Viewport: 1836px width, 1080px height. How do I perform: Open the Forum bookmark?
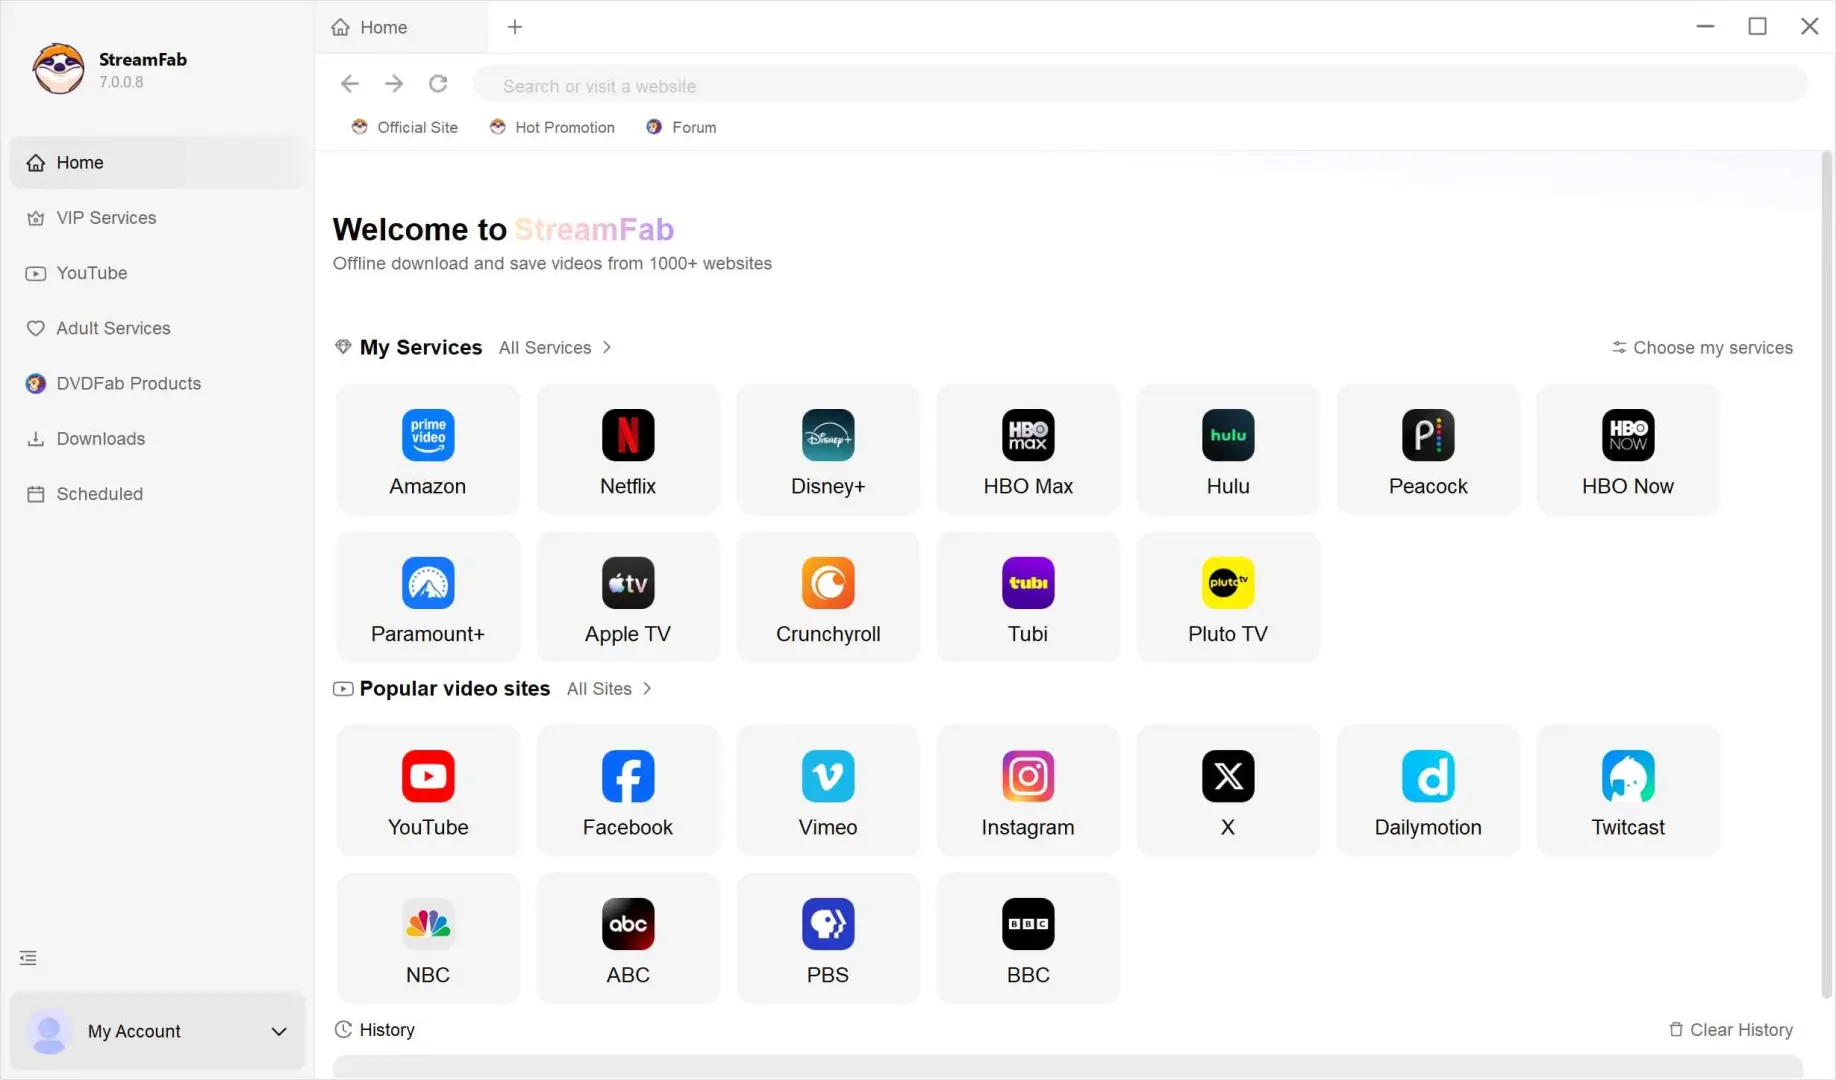[x=681, y=127]
